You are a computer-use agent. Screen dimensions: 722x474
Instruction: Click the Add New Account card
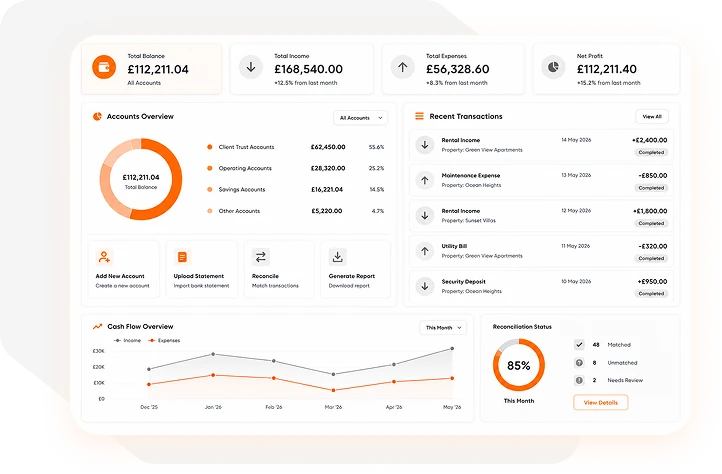(123, 269)
